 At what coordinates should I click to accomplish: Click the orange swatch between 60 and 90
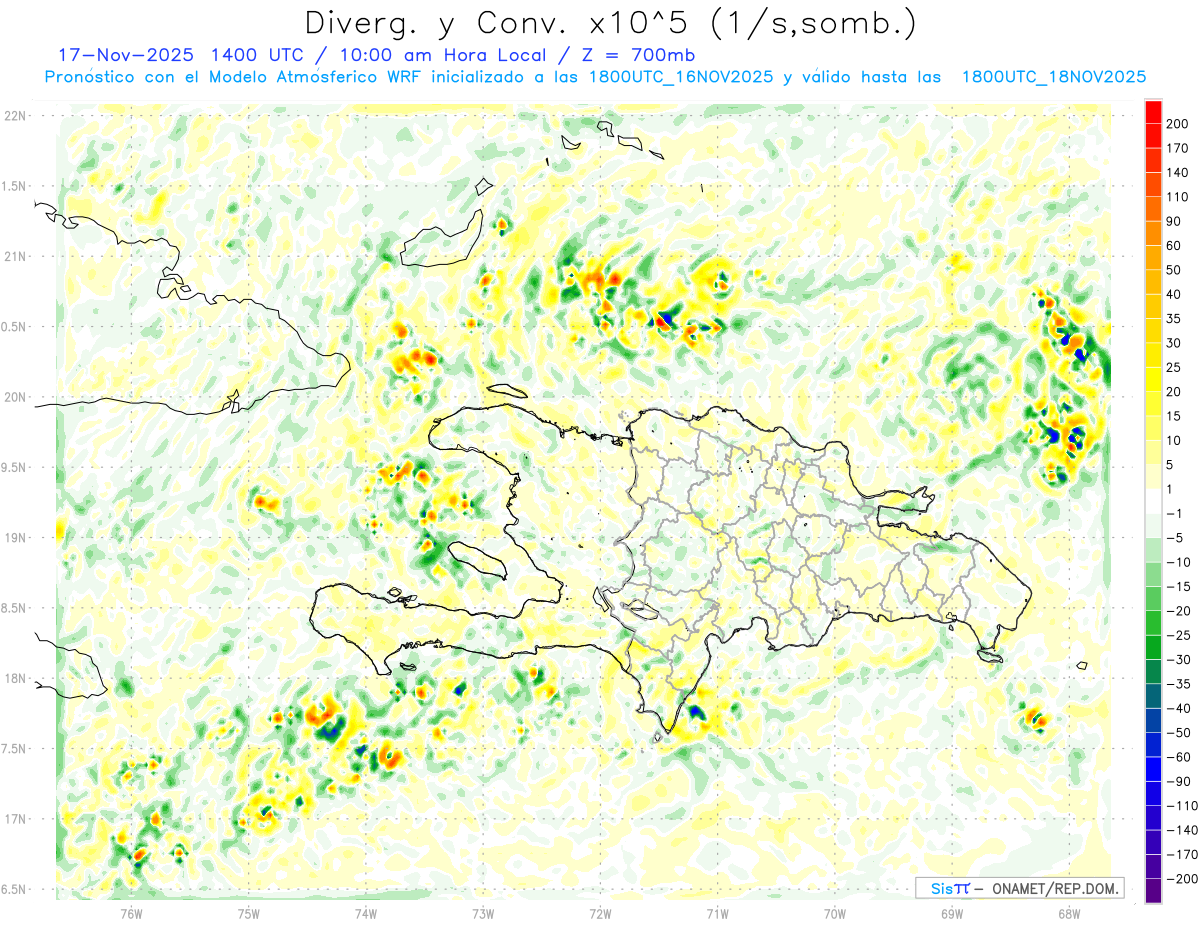pyautogui.click(x=1153, y=233)
